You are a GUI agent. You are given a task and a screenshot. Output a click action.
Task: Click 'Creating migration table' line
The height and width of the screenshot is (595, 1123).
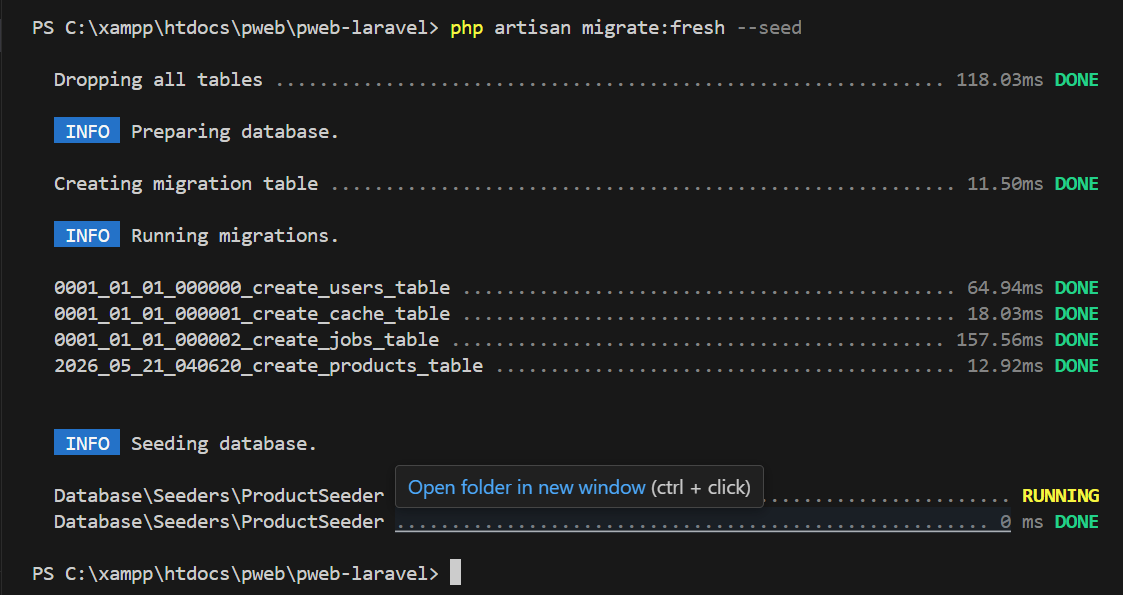[186, 184]
